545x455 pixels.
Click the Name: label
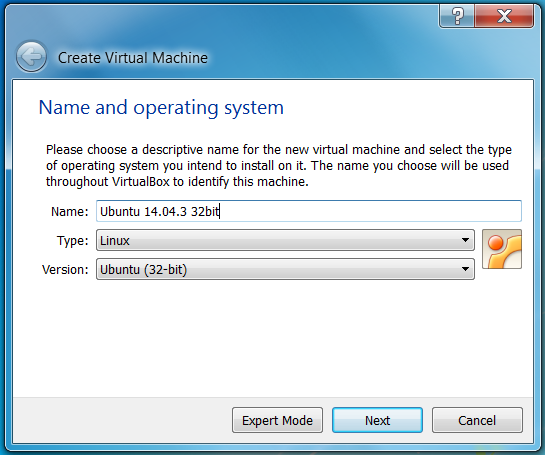click(70, 211)
